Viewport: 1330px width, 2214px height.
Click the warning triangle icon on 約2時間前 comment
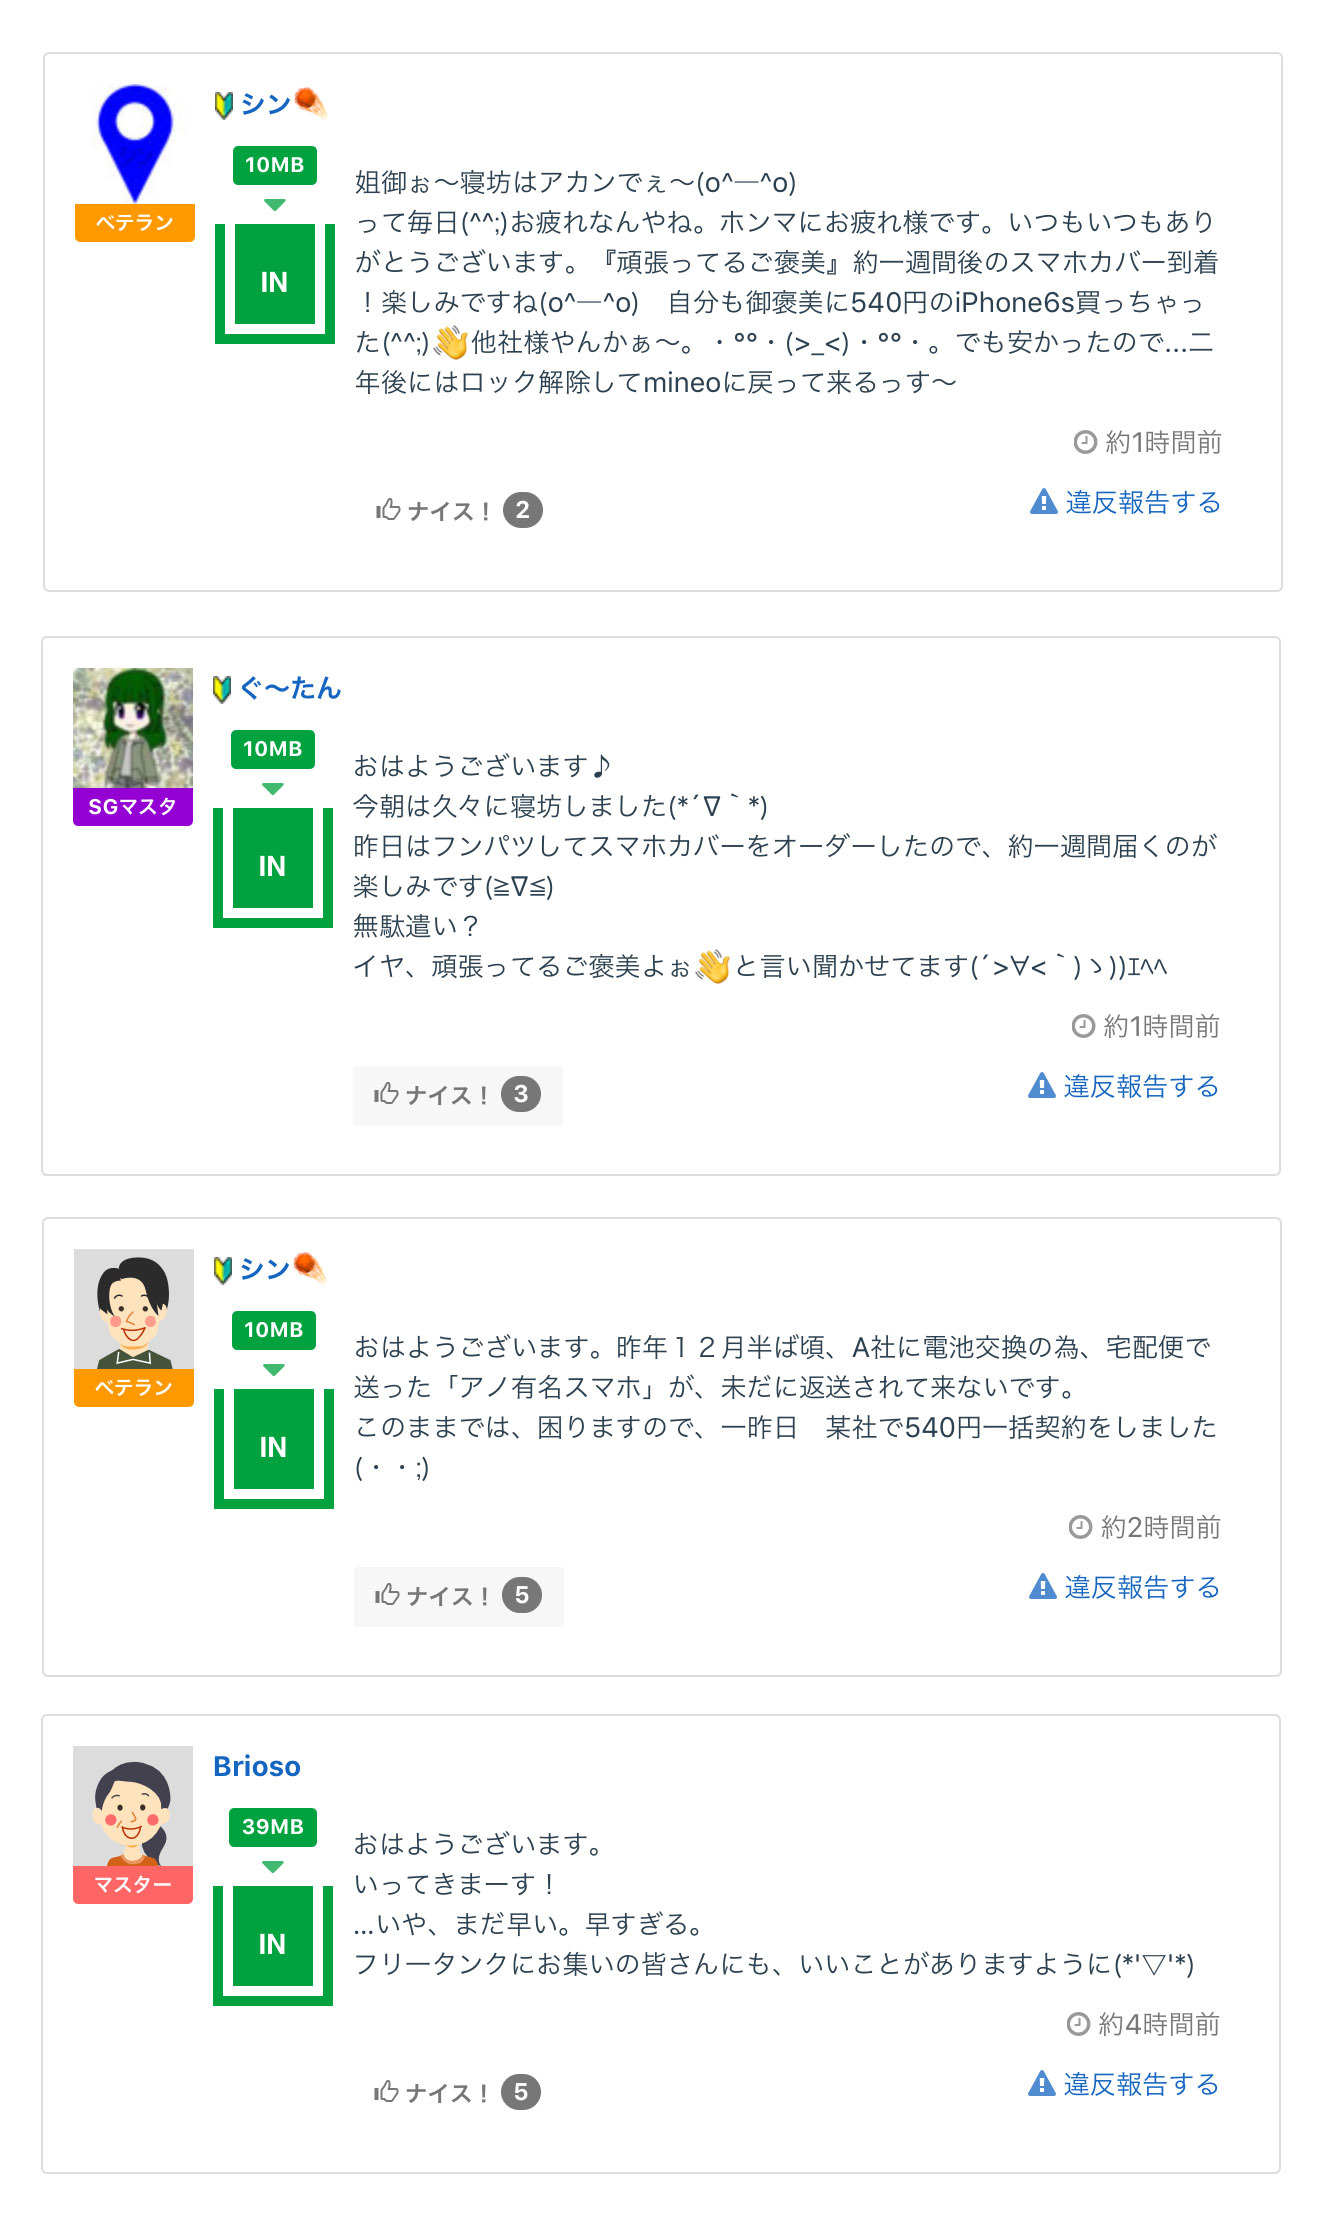pyautogui.click(x=1043, y=1586)
